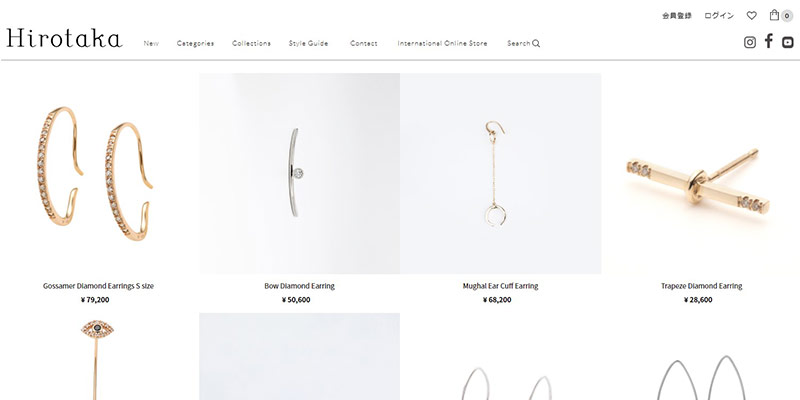
Task: Open the wishlist heart icon
Action: point(752,16)
